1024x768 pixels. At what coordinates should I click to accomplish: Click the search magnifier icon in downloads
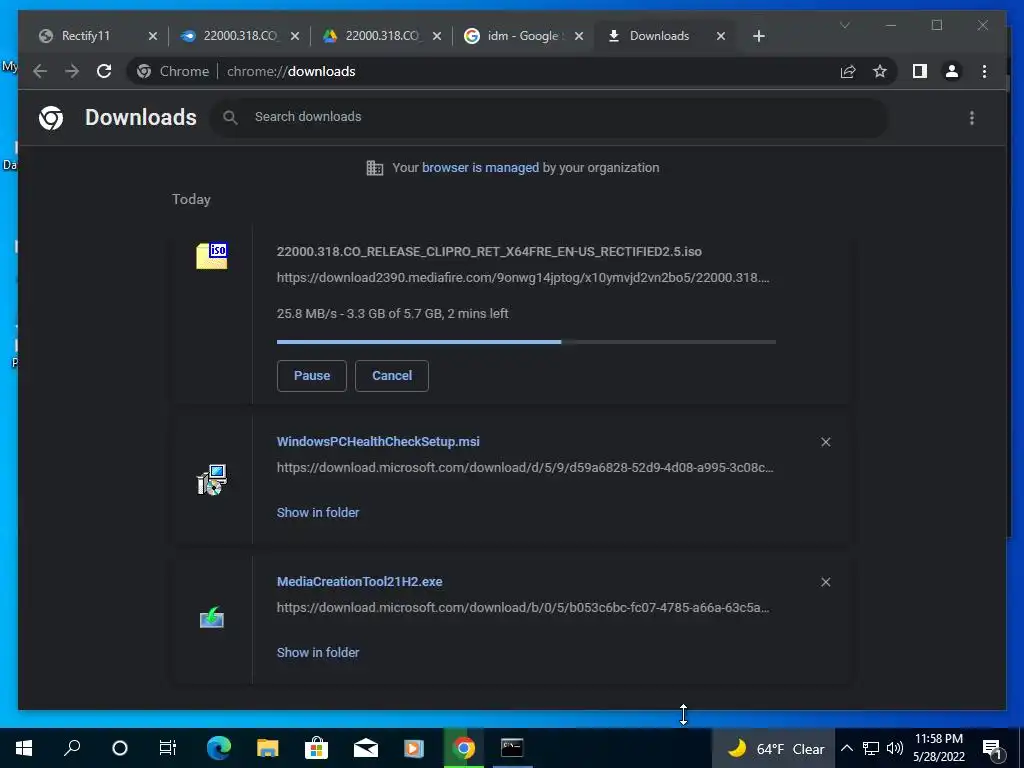pyautogui.click(x=230, y=118)
